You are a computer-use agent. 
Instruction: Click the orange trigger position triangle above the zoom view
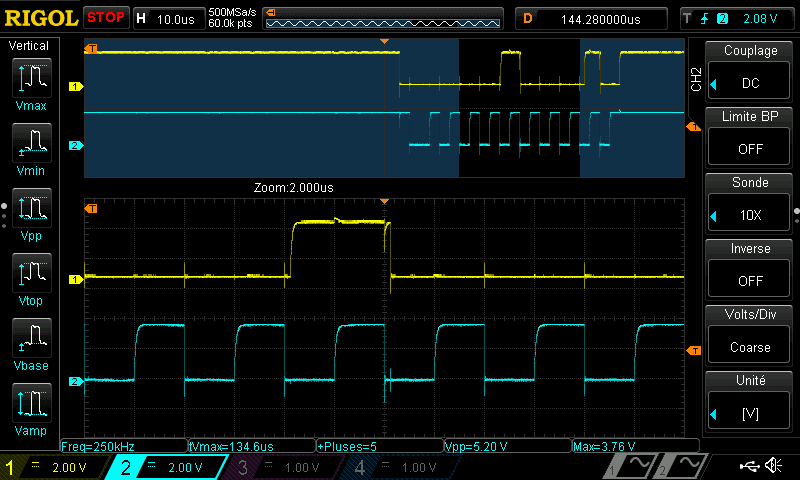pos(384,201)
